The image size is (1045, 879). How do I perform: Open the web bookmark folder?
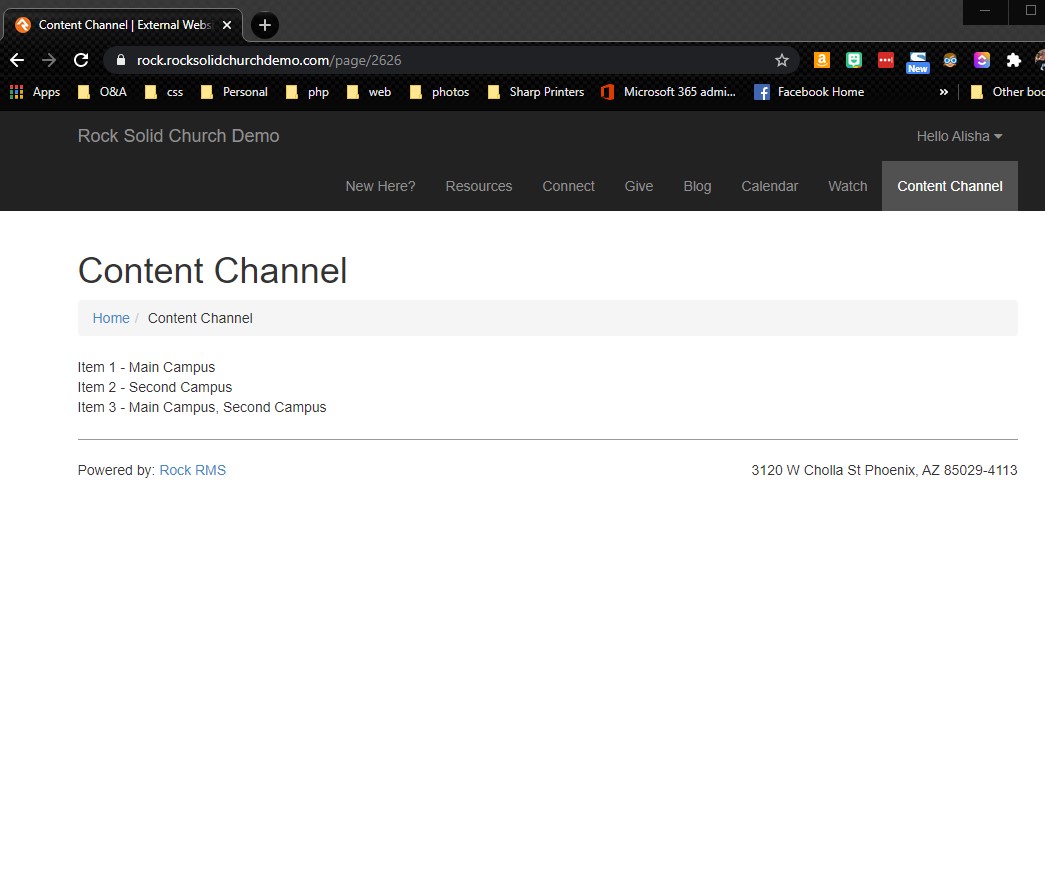(369, 92)
